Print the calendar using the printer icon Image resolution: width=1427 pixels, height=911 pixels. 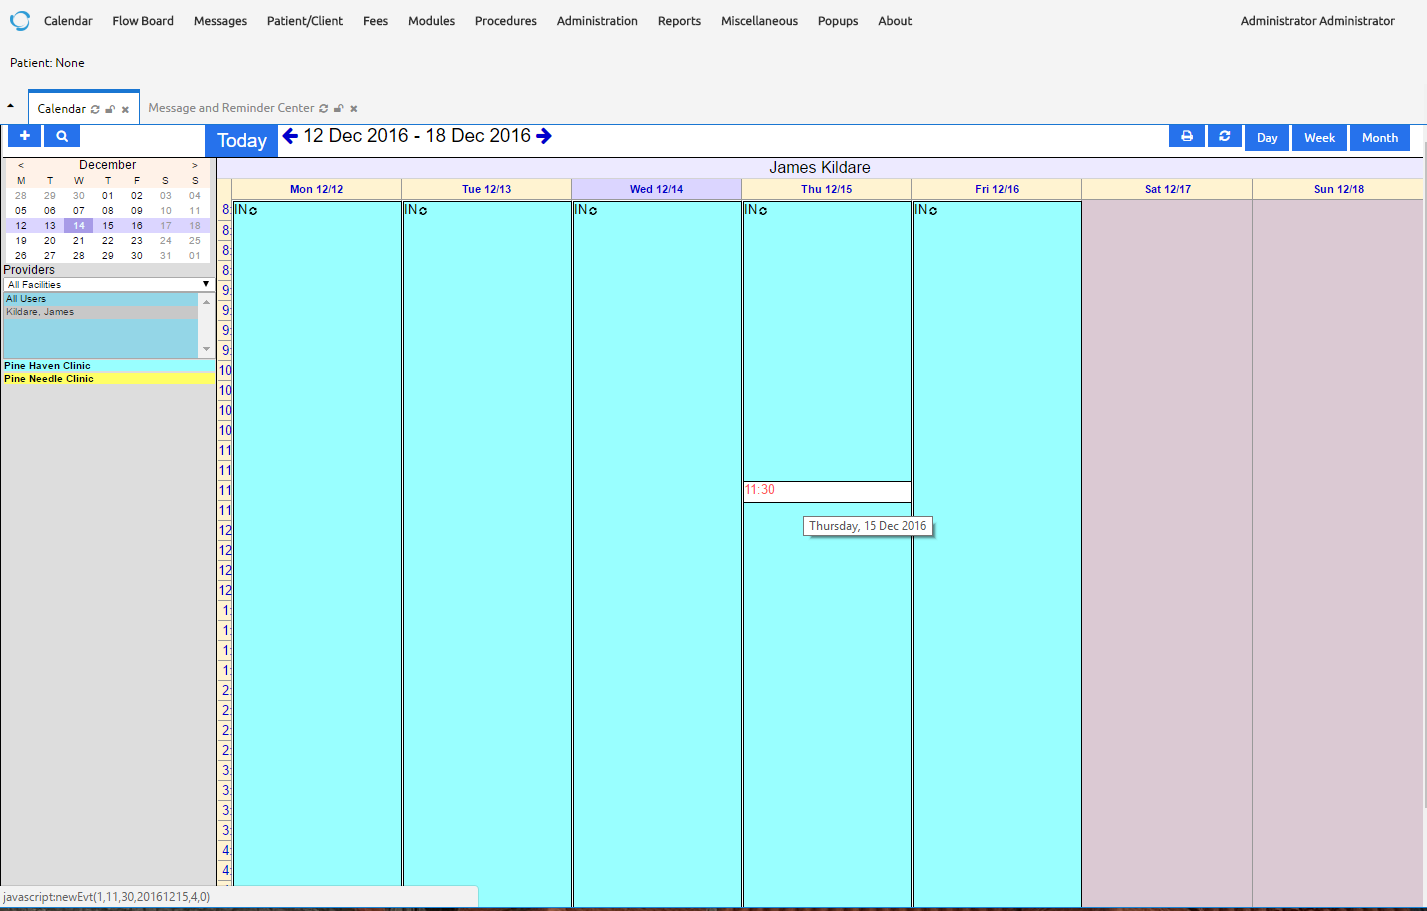[x=1187, y=137]
